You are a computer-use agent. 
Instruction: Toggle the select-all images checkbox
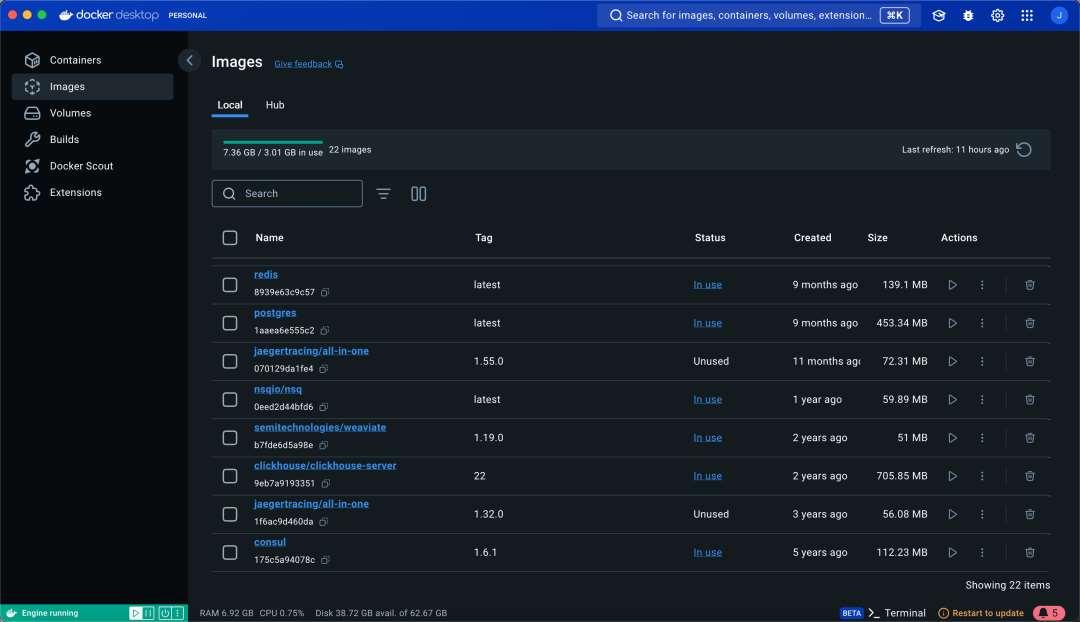pyautogui.click(x=230, y=238)
